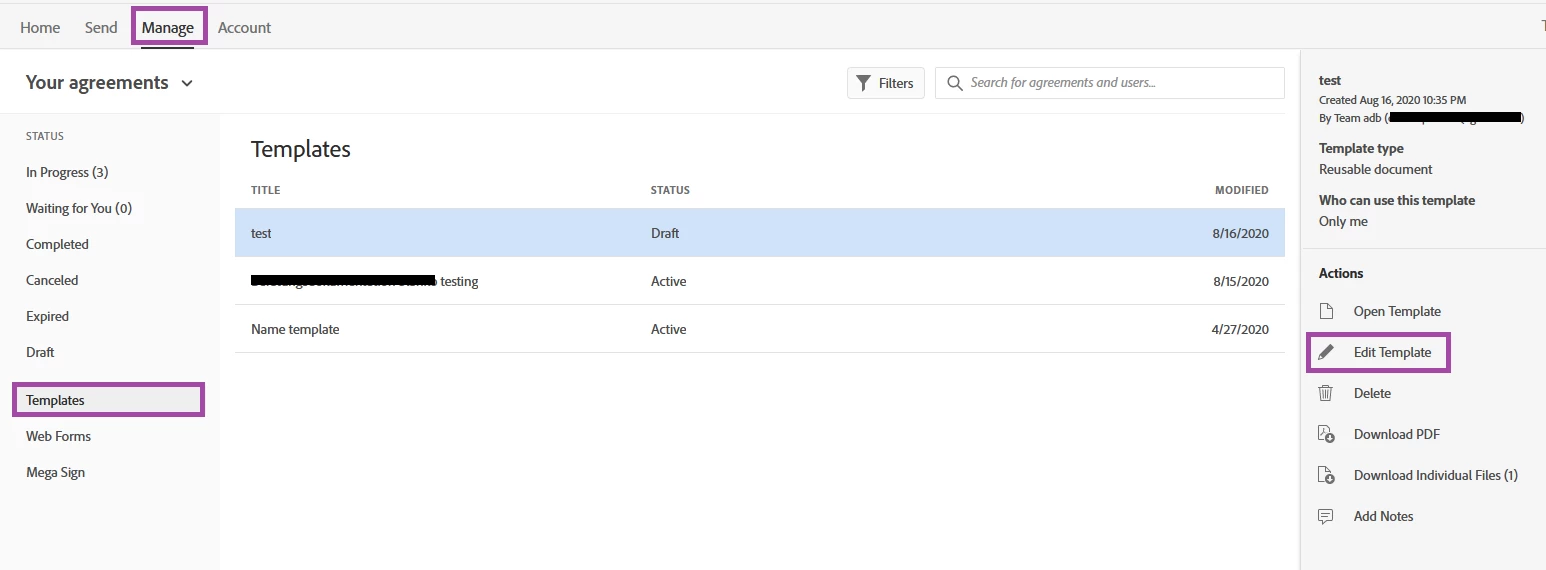Click Download Individual Files (1) label
The width and height of the screenshot is (1546, 570).
coord(1436,475)
